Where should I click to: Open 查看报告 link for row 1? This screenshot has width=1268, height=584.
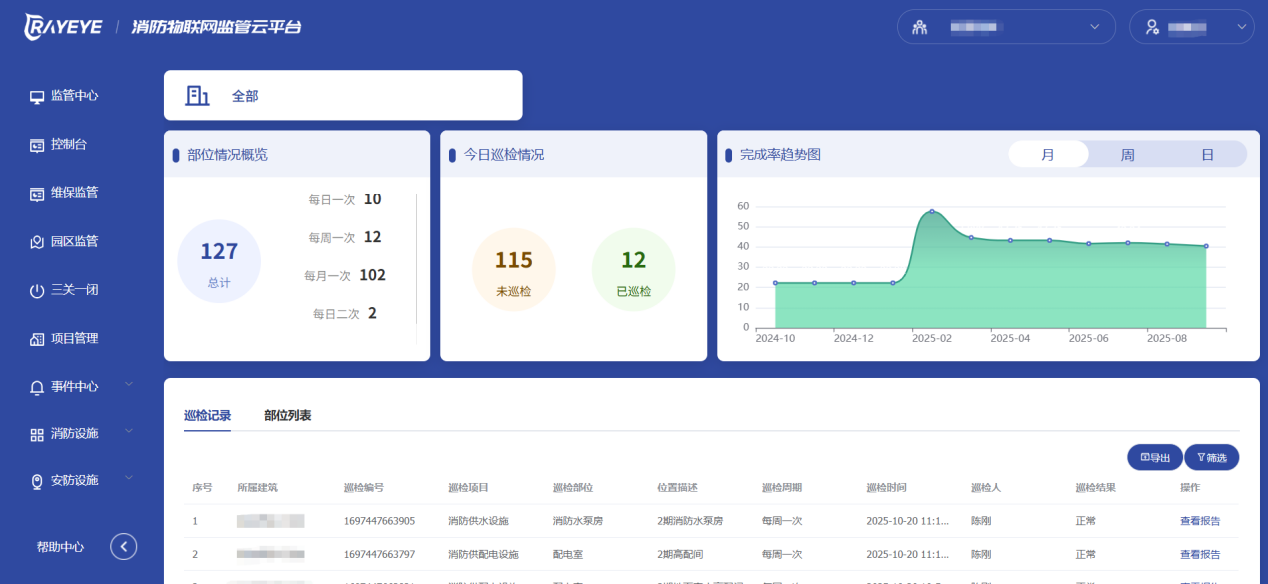[1199, 521]
